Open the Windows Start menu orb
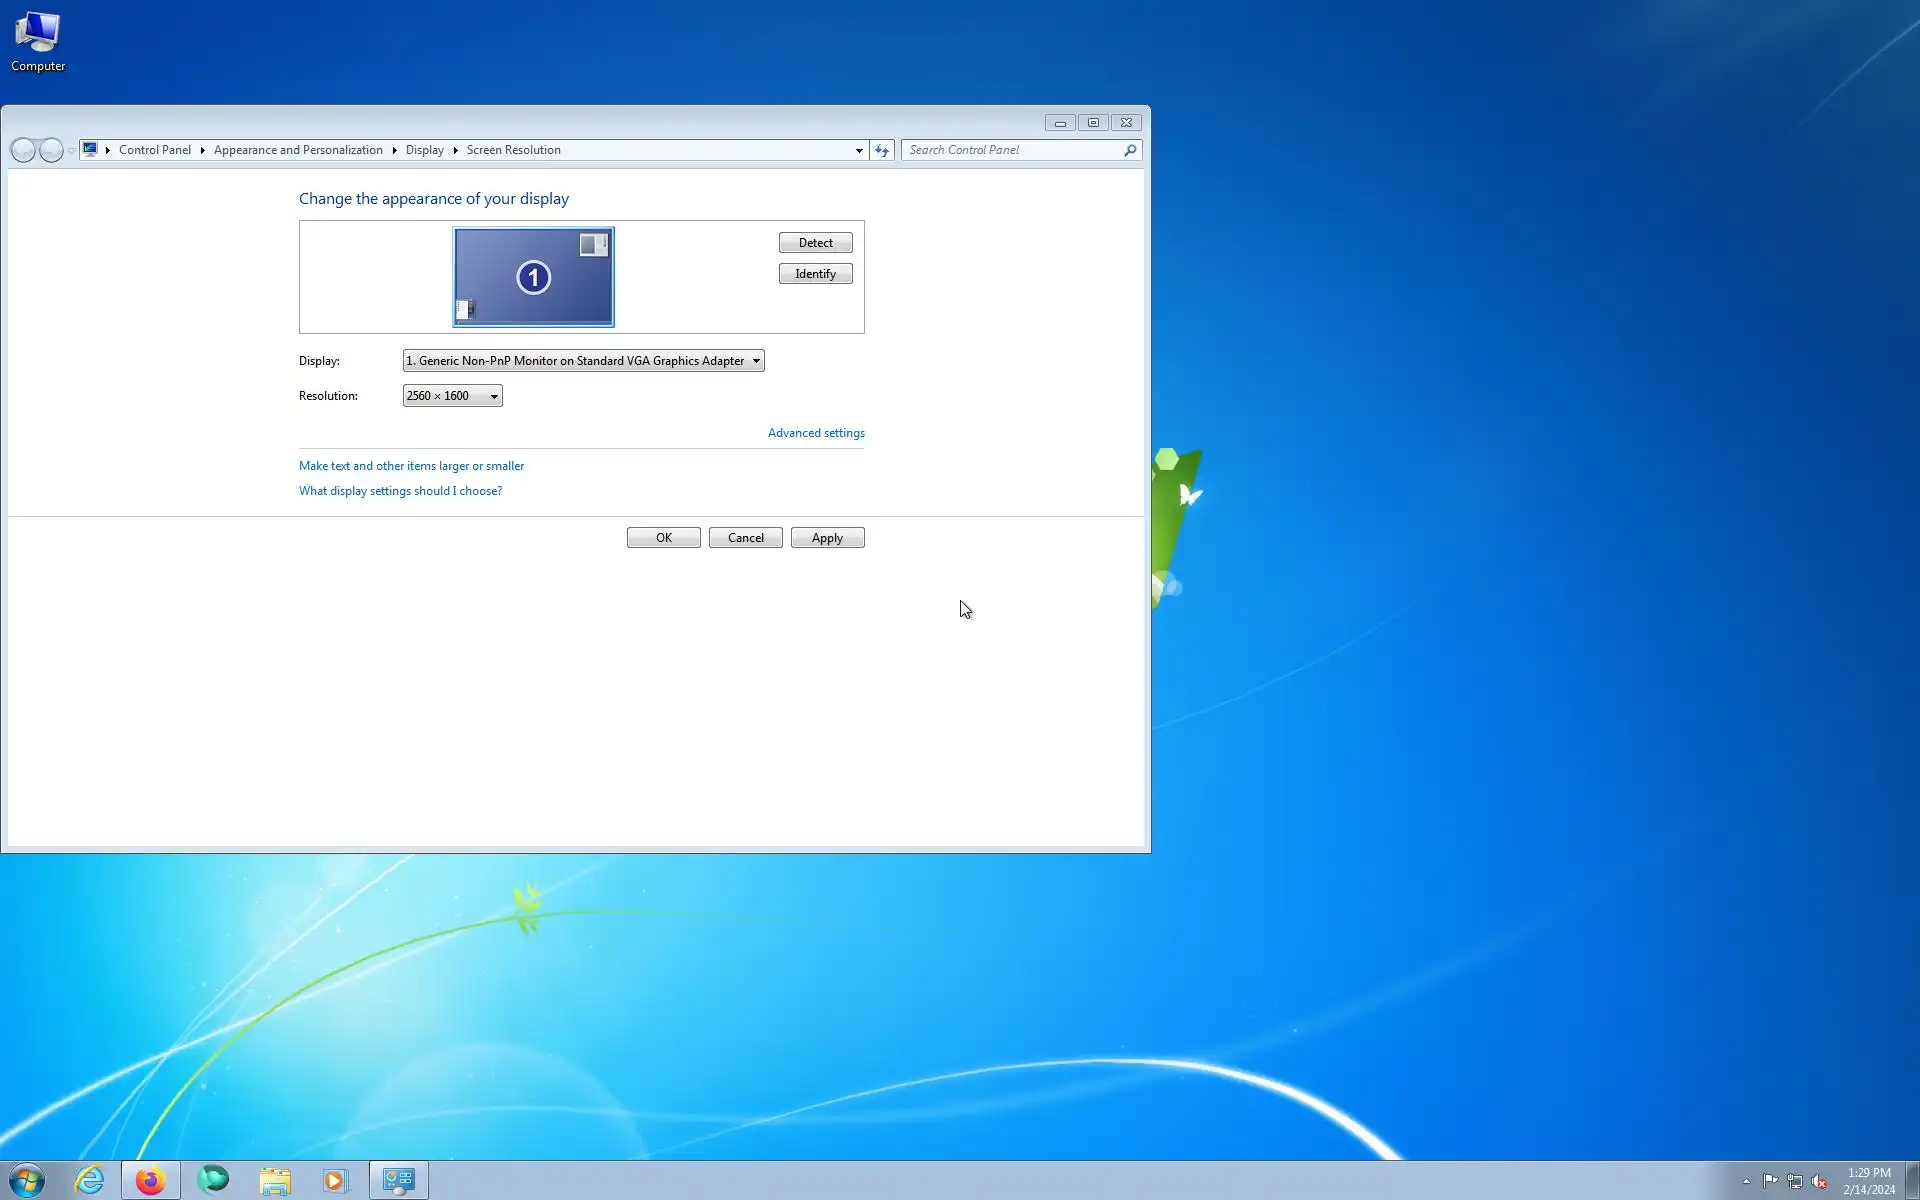Image resolution: width=1920 pixels, height=1200 pixels. pyautogui.click(x=27, y=1180)
